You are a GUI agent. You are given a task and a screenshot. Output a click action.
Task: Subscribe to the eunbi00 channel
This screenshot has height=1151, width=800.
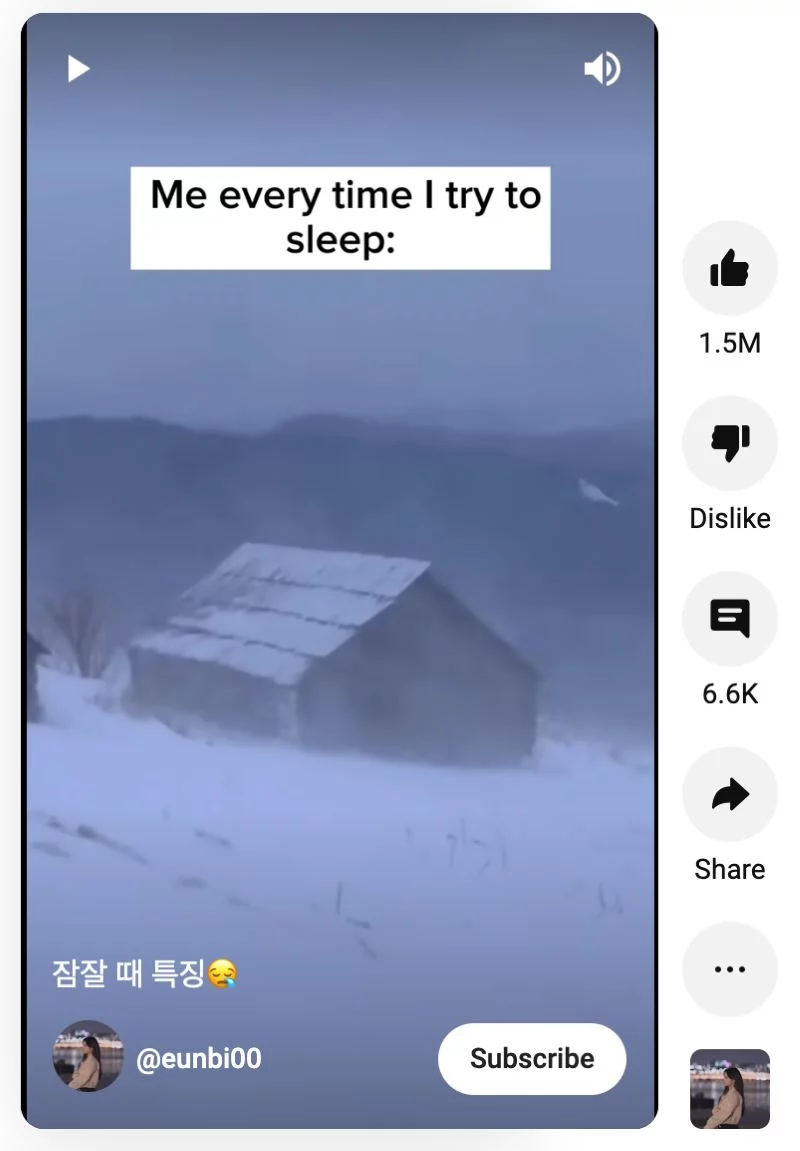pyautogui.click(x=532, y=1059)
